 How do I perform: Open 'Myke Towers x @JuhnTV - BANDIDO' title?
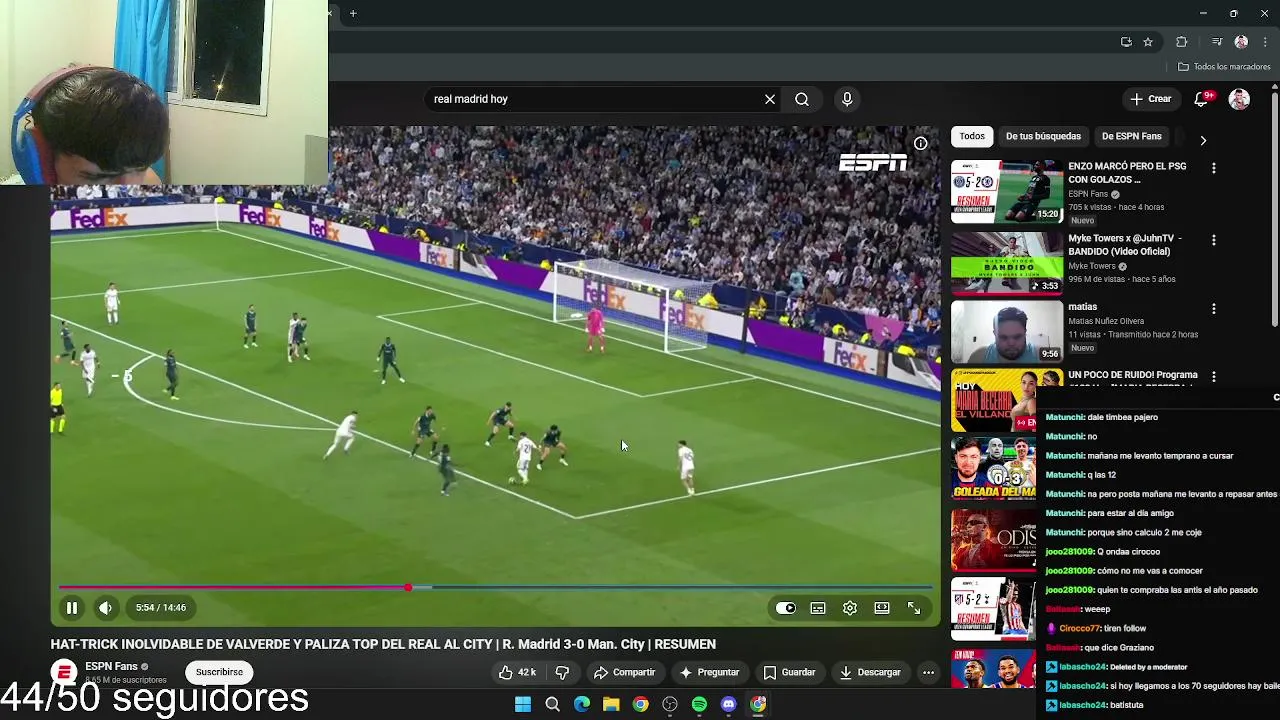[x=1125, y=245]
